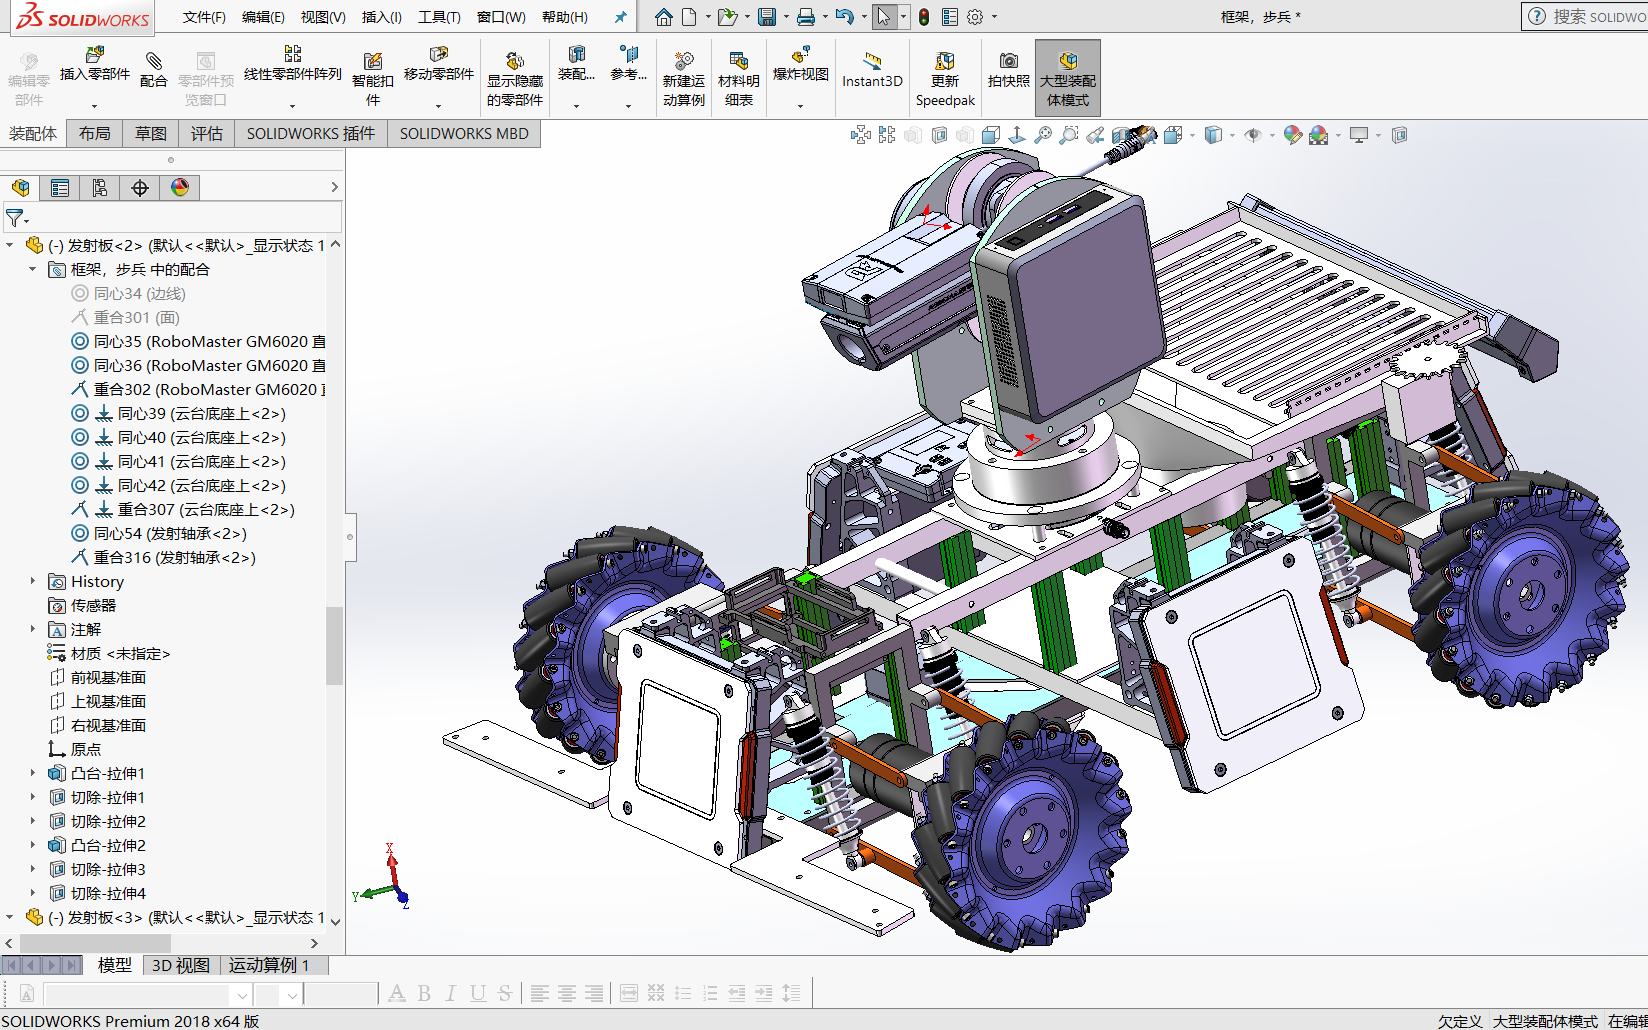Open the 工具(T) menu

[439, 17]
